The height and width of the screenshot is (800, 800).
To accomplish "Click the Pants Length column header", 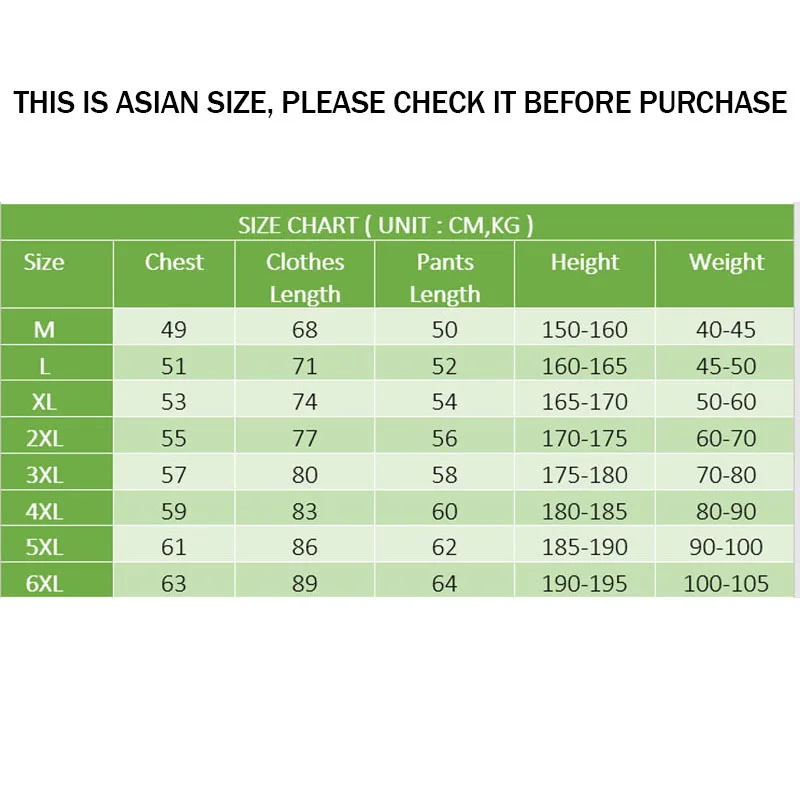I will (x=444, y=278).
